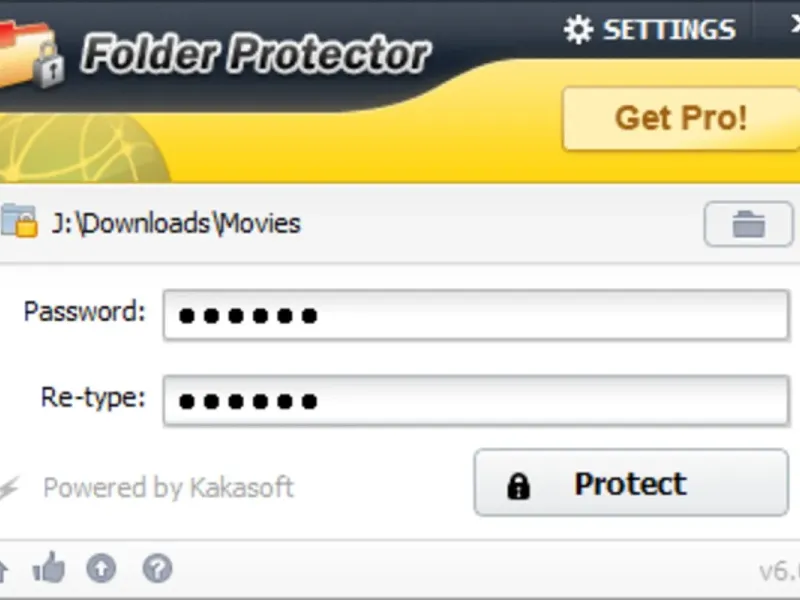Click the Protect button label
The width and height of the screenshot is (800, 600).
pyautogui.click(x=630, y=484)
